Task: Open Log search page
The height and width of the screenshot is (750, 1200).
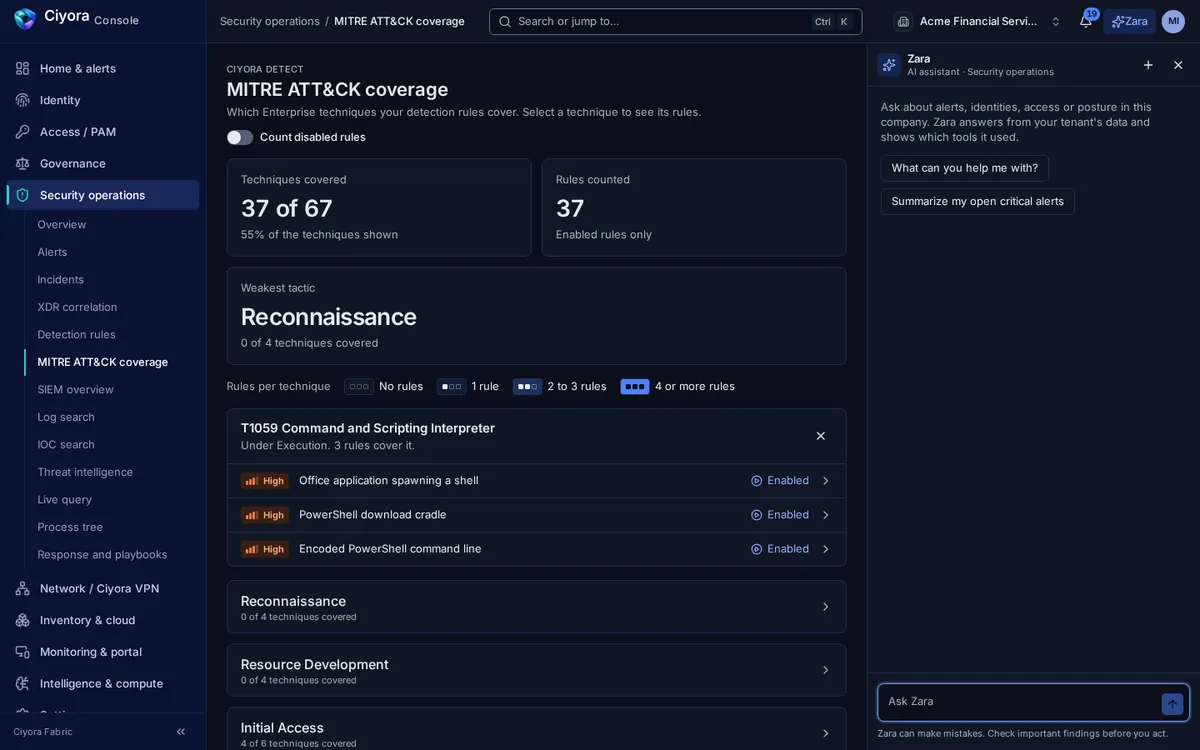Action: pos(66,417)
